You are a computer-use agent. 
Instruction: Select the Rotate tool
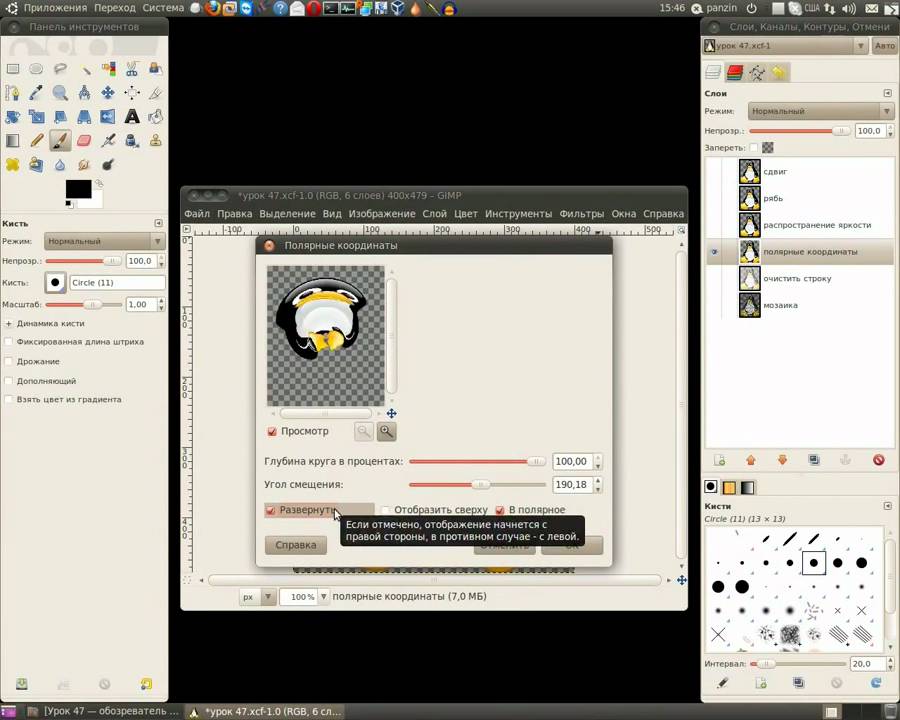point(13,117)
